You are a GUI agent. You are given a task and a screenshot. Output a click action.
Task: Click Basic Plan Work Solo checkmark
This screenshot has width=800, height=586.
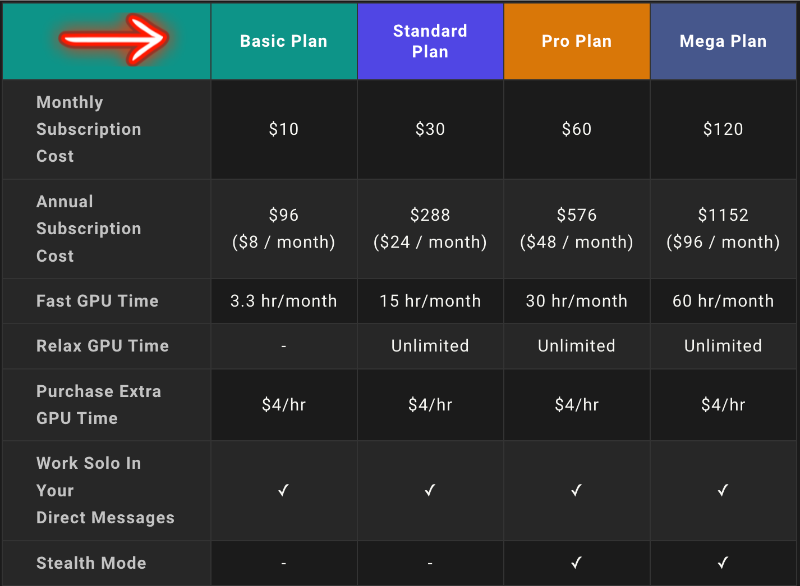click(284, 490)
